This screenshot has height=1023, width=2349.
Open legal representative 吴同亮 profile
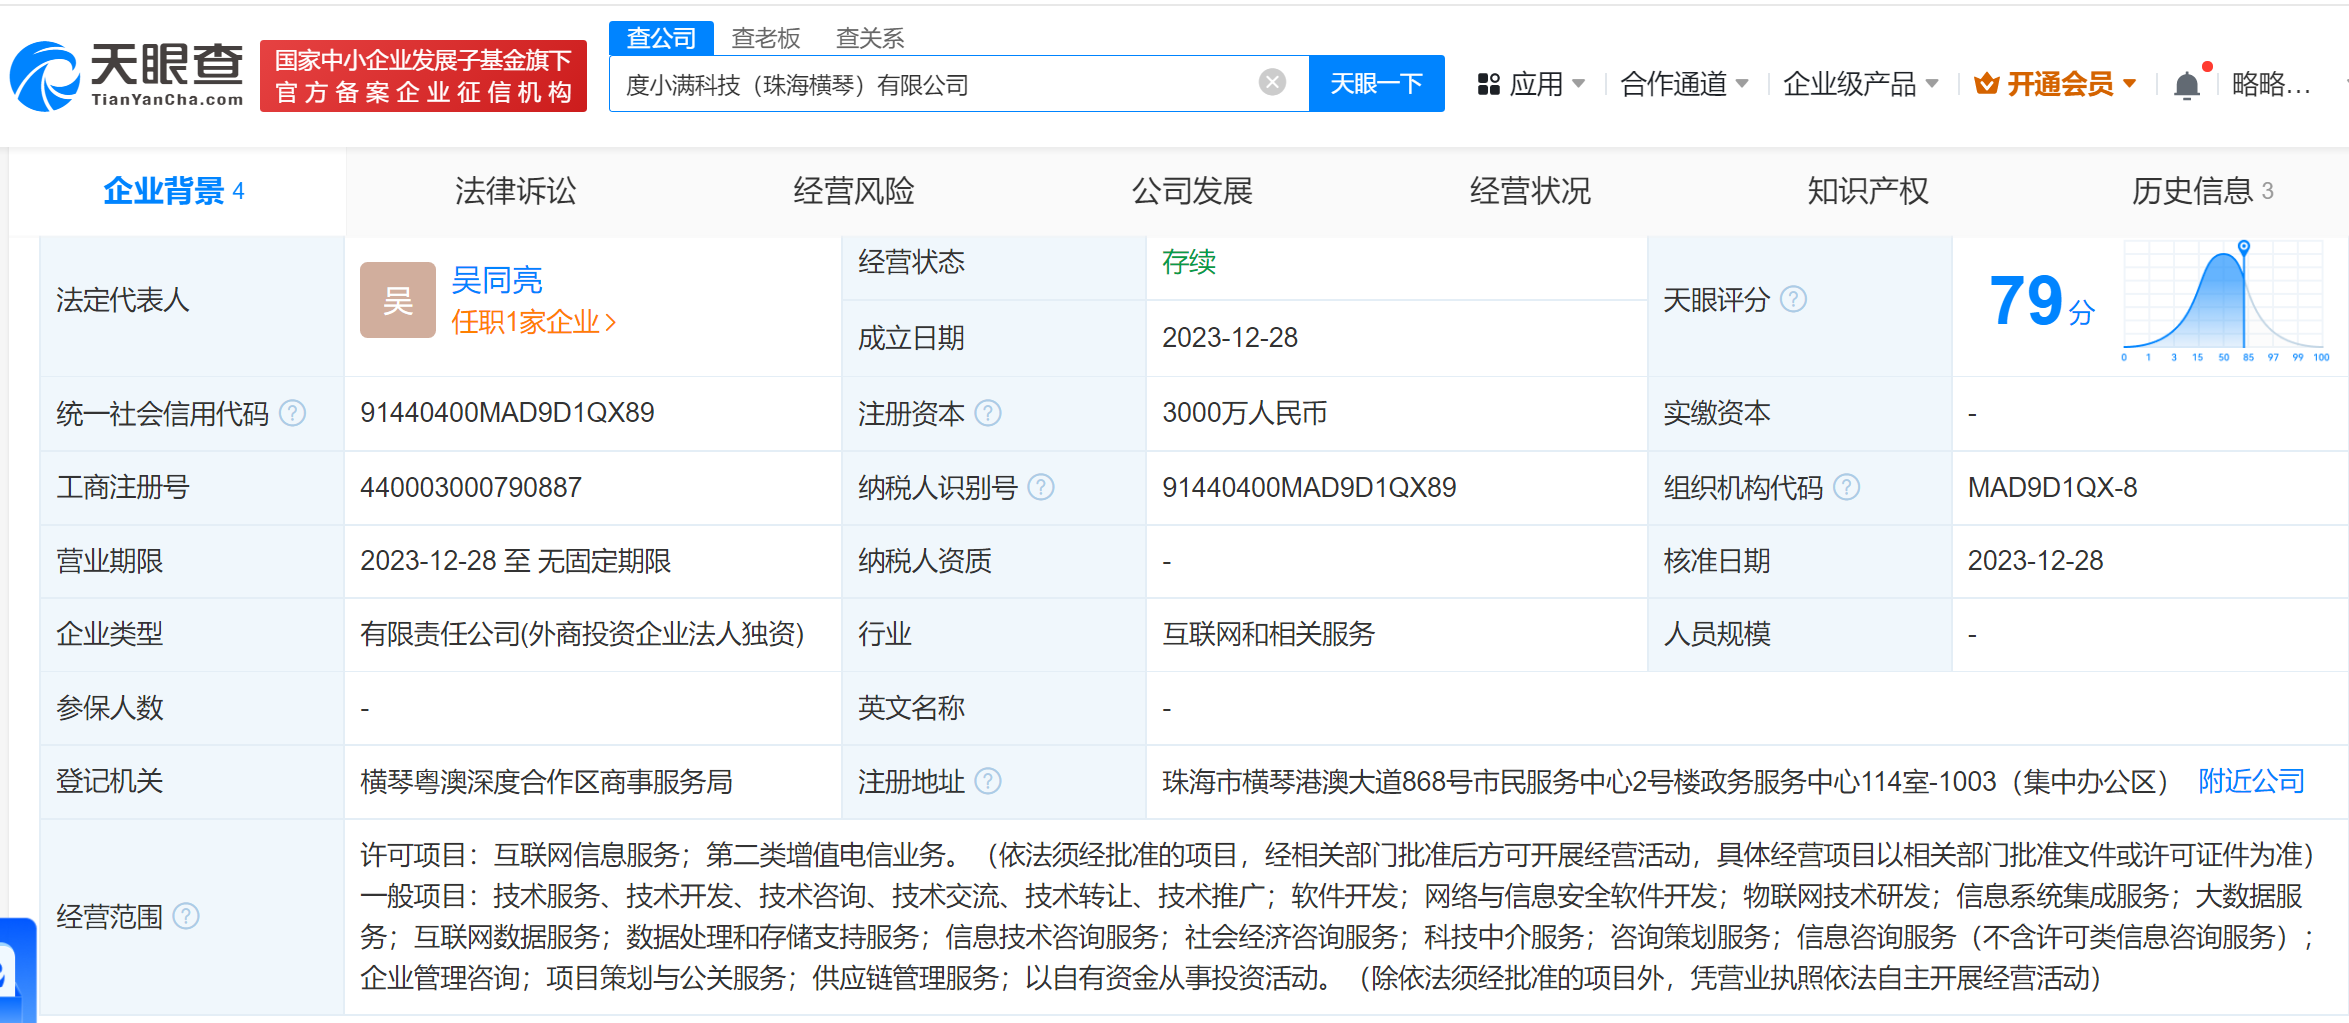pos(496,280)
